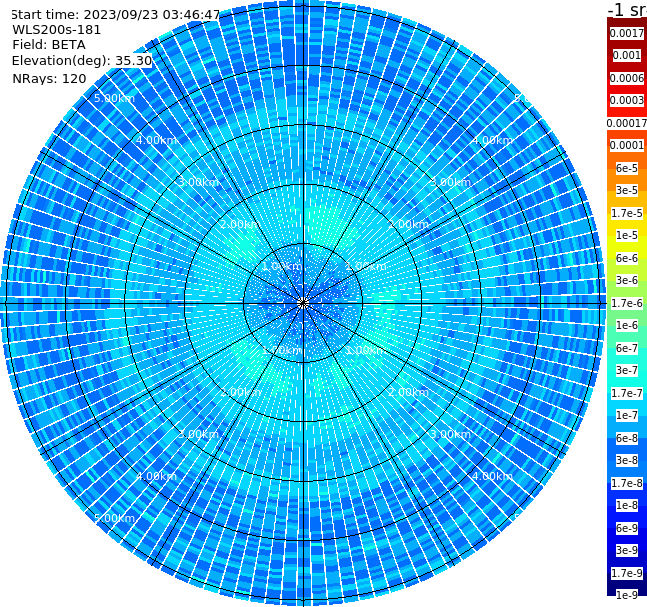Select the 6e-9 color scale label
This screenshot has height=607, width=647.
pos(627,528)
